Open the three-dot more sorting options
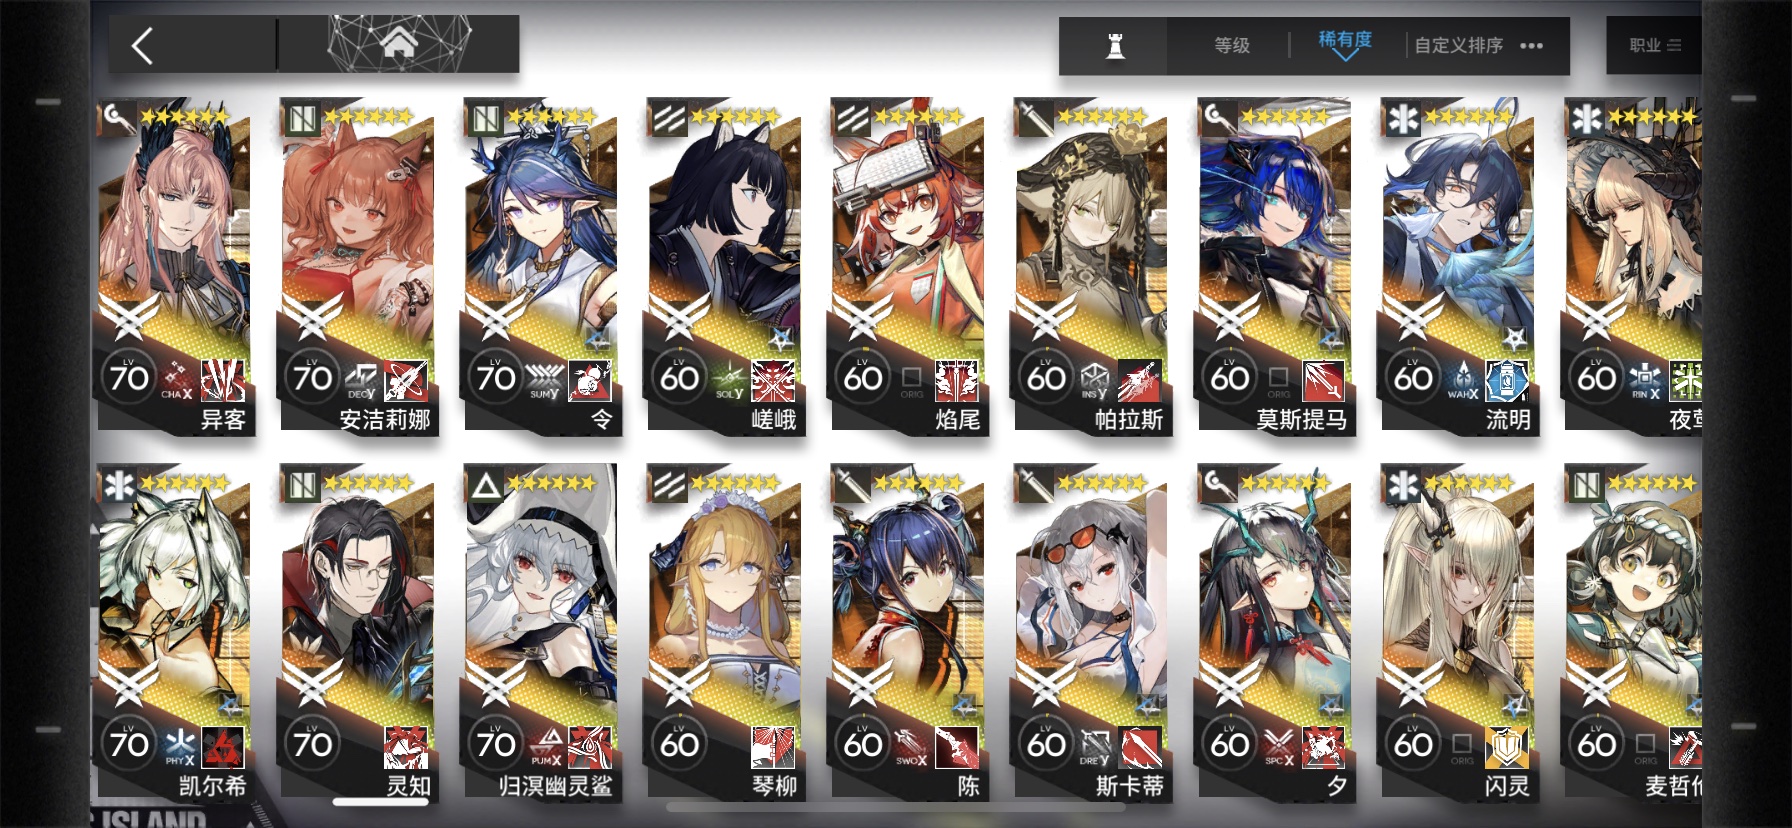 (x=1531, y=46)
